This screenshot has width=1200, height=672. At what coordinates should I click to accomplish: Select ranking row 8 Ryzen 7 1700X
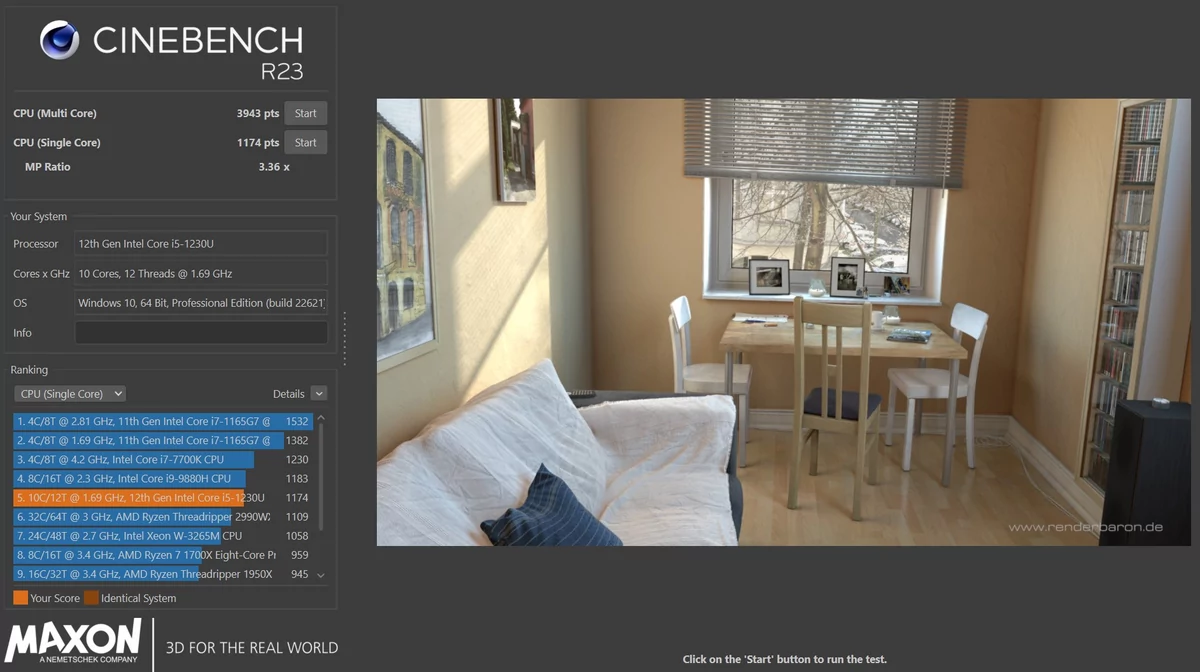pyautogui.click(x=163, y=555)
